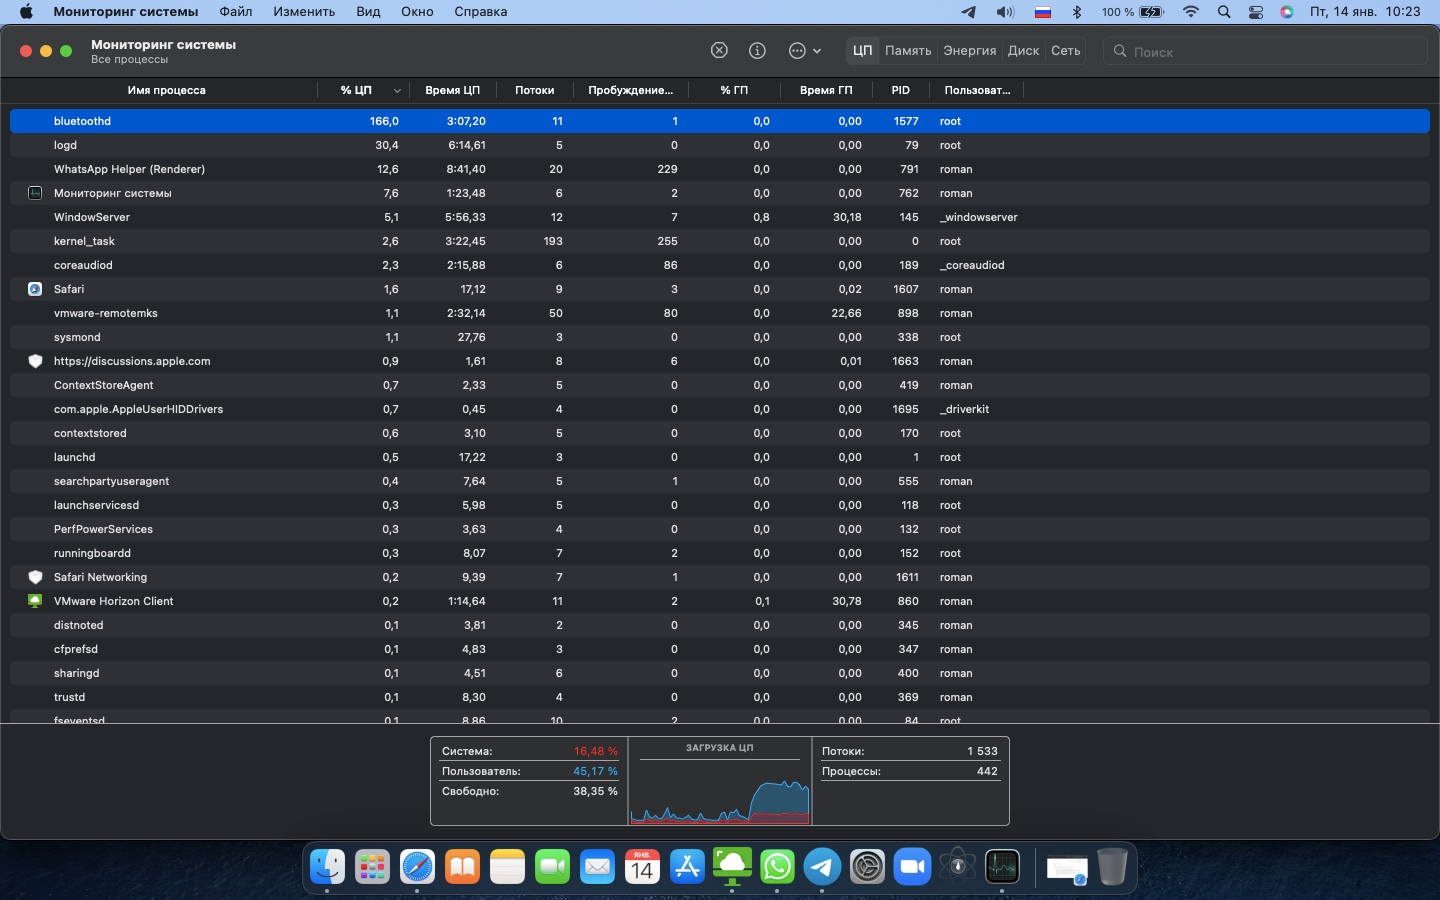Open Launchpad from the Dock
The height and width of the screenshot is (900, 1440).
(372, 866)
